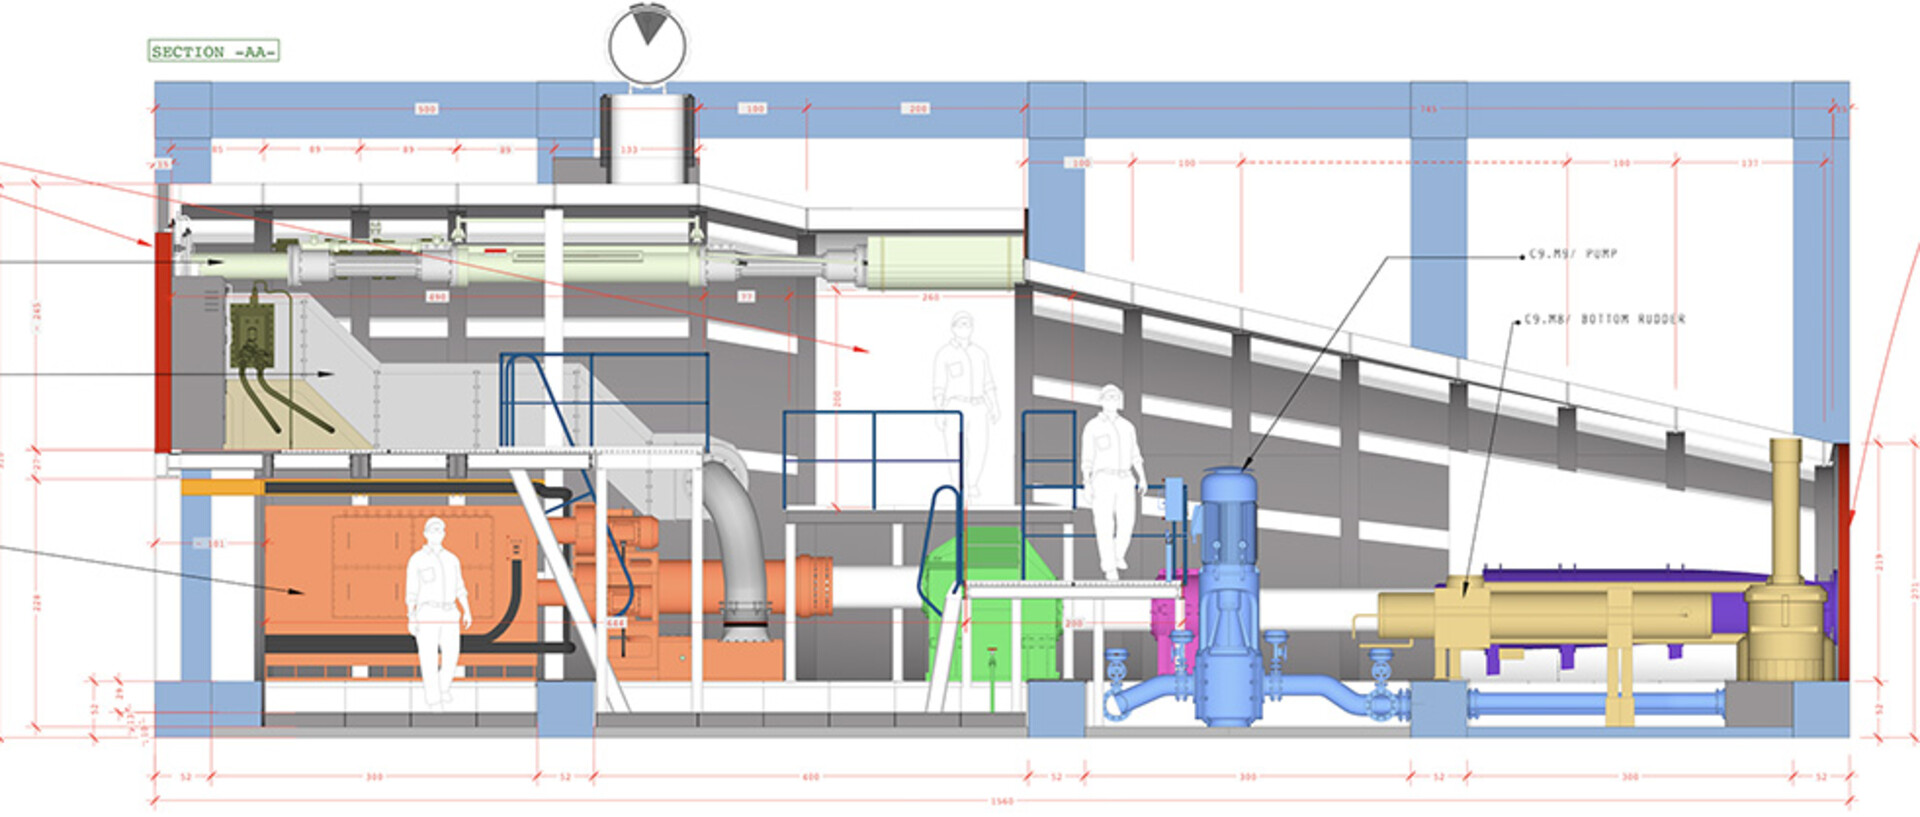Screen dimensions: 1920x817
Task: Select the 1560 overall length dimension
Action: tap(1001, 801)
